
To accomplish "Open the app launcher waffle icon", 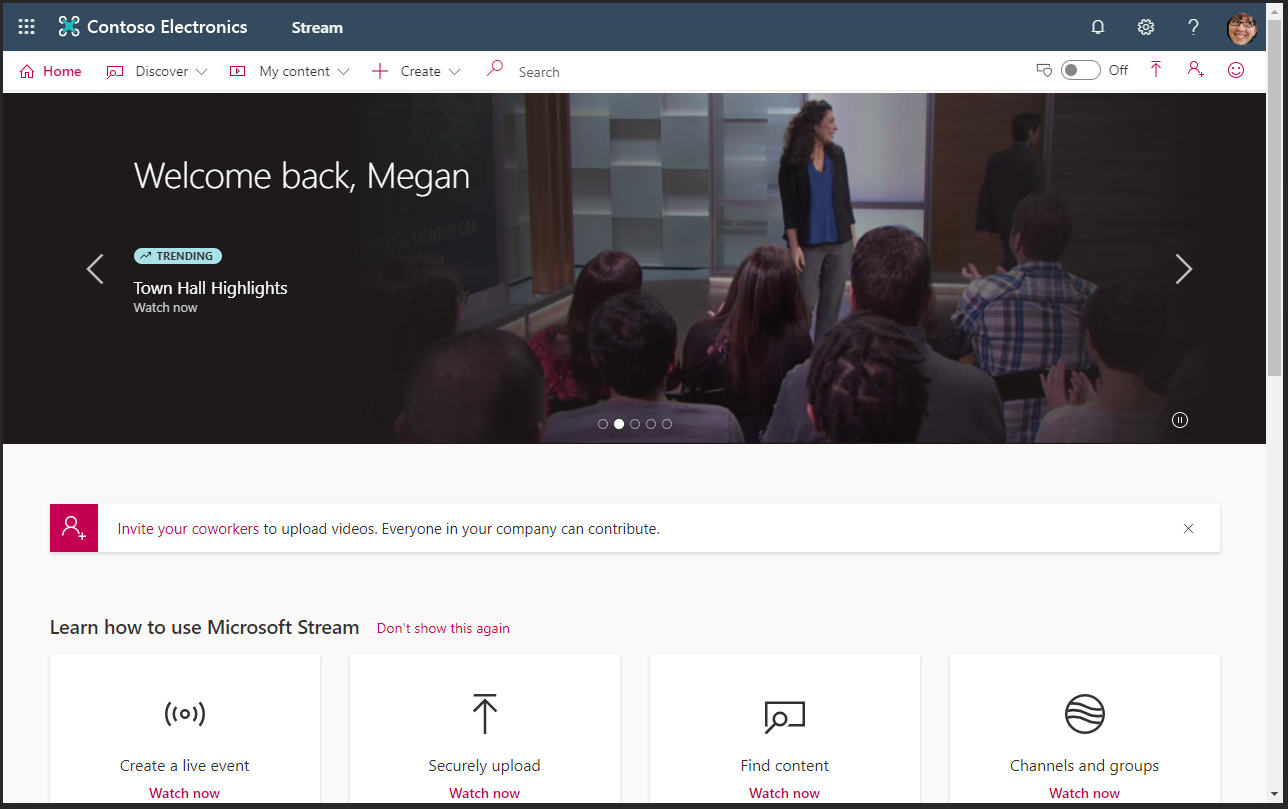I will pos(27,27).
